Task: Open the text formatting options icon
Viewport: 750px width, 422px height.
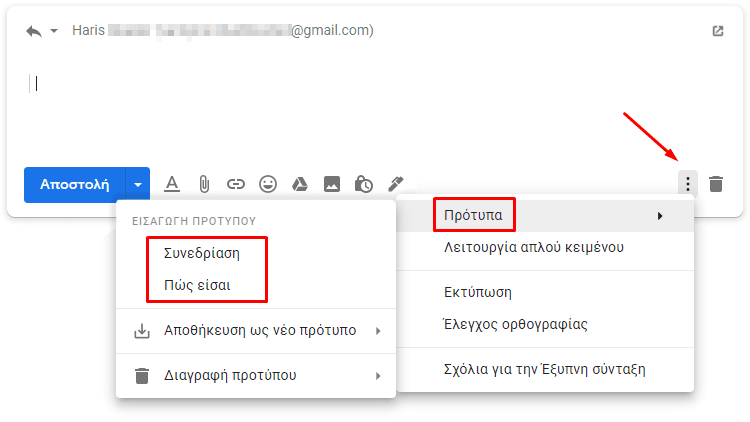Action: pyautogui.click(x=172, y=184)
